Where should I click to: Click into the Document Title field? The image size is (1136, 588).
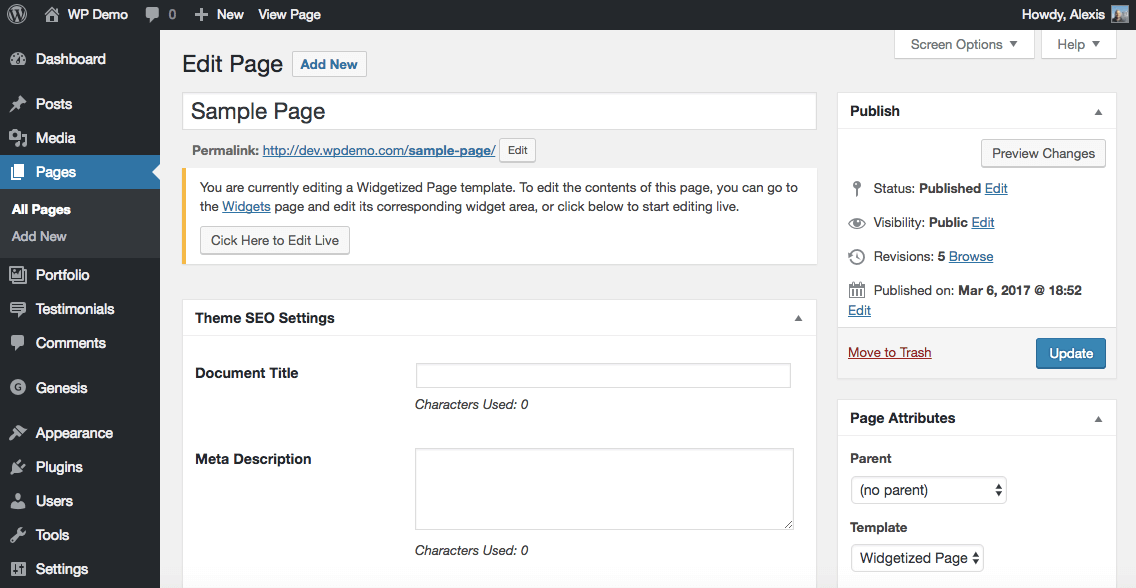603,375
